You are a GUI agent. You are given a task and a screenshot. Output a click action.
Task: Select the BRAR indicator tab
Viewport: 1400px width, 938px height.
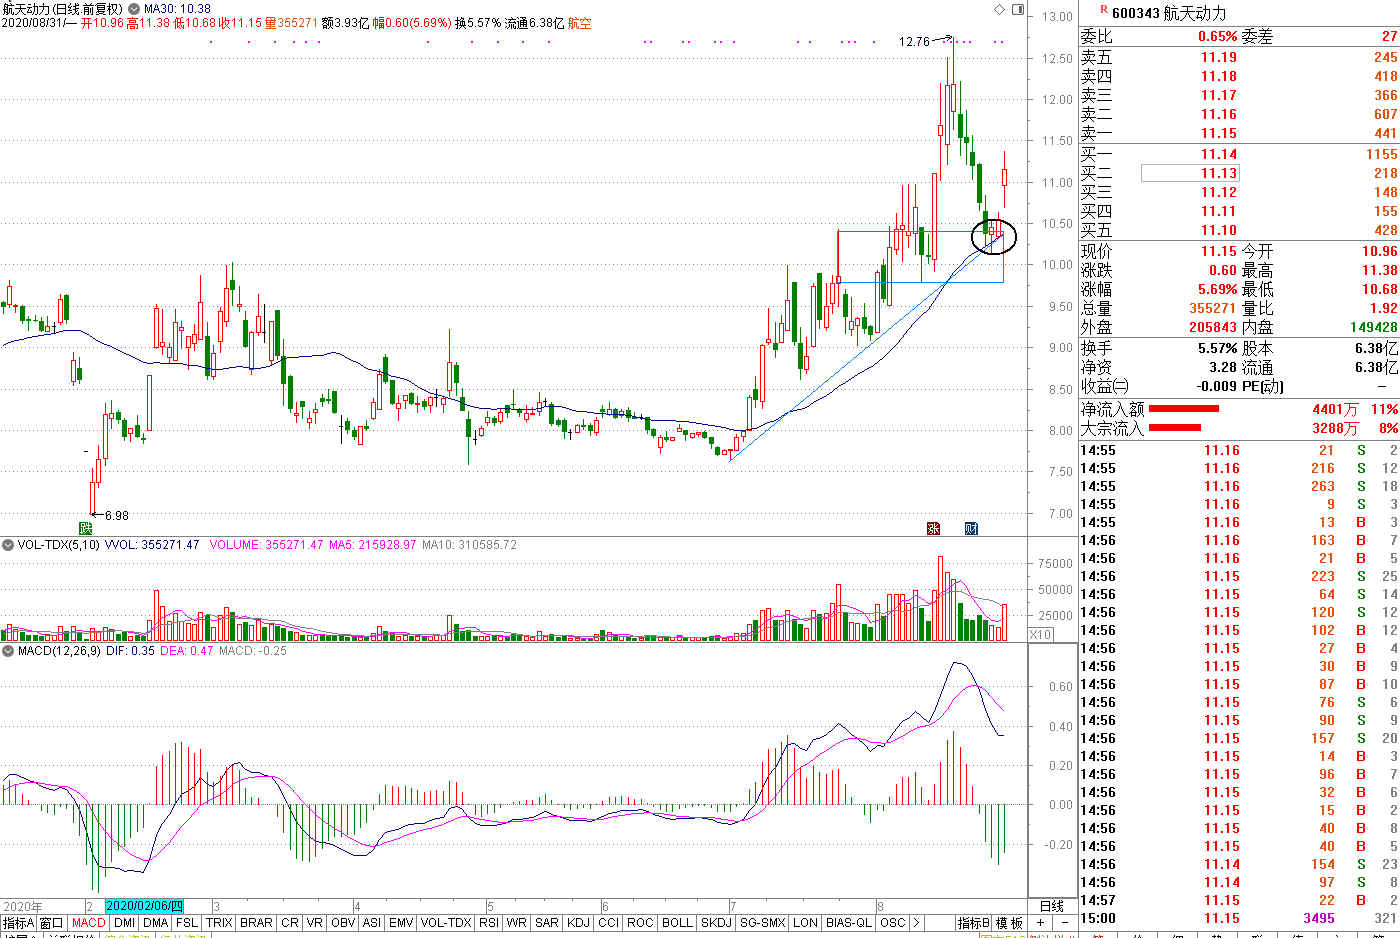pos(256,922)
